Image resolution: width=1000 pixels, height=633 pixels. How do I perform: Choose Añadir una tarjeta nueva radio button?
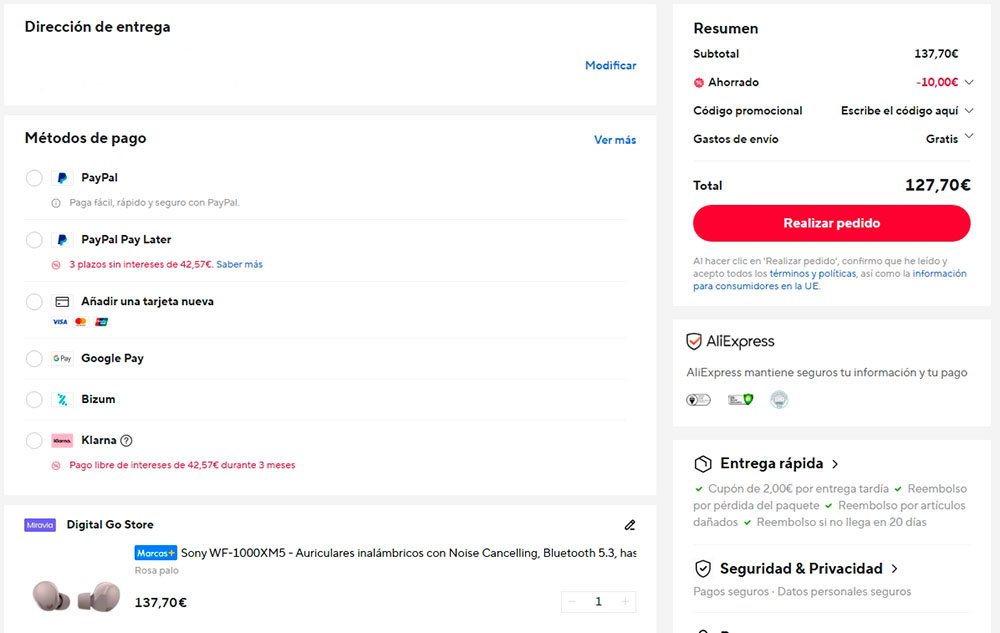point(34,302)
